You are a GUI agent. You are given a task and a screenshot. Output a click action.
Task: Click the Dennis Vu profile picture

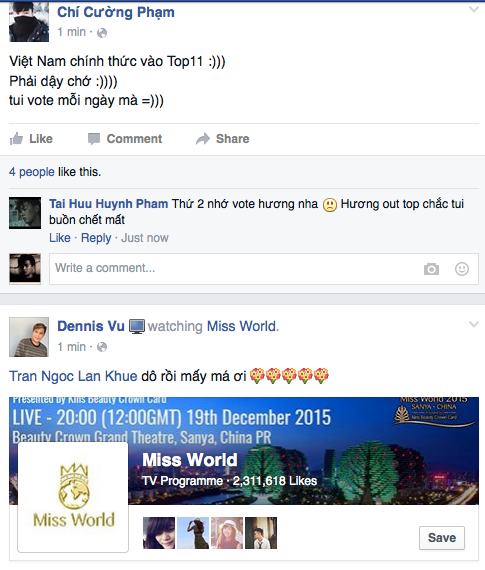pyautogui.click(x=29, y=337)
